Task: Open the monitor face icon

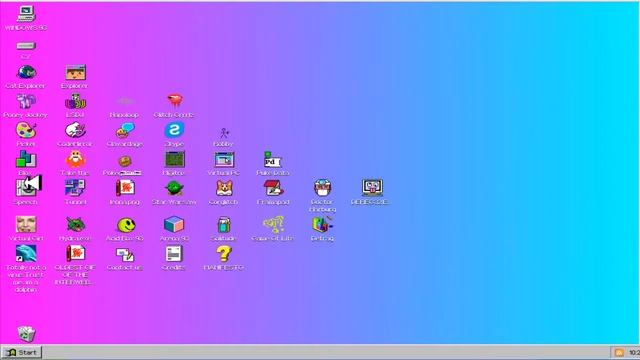Action: pos(372,188)
